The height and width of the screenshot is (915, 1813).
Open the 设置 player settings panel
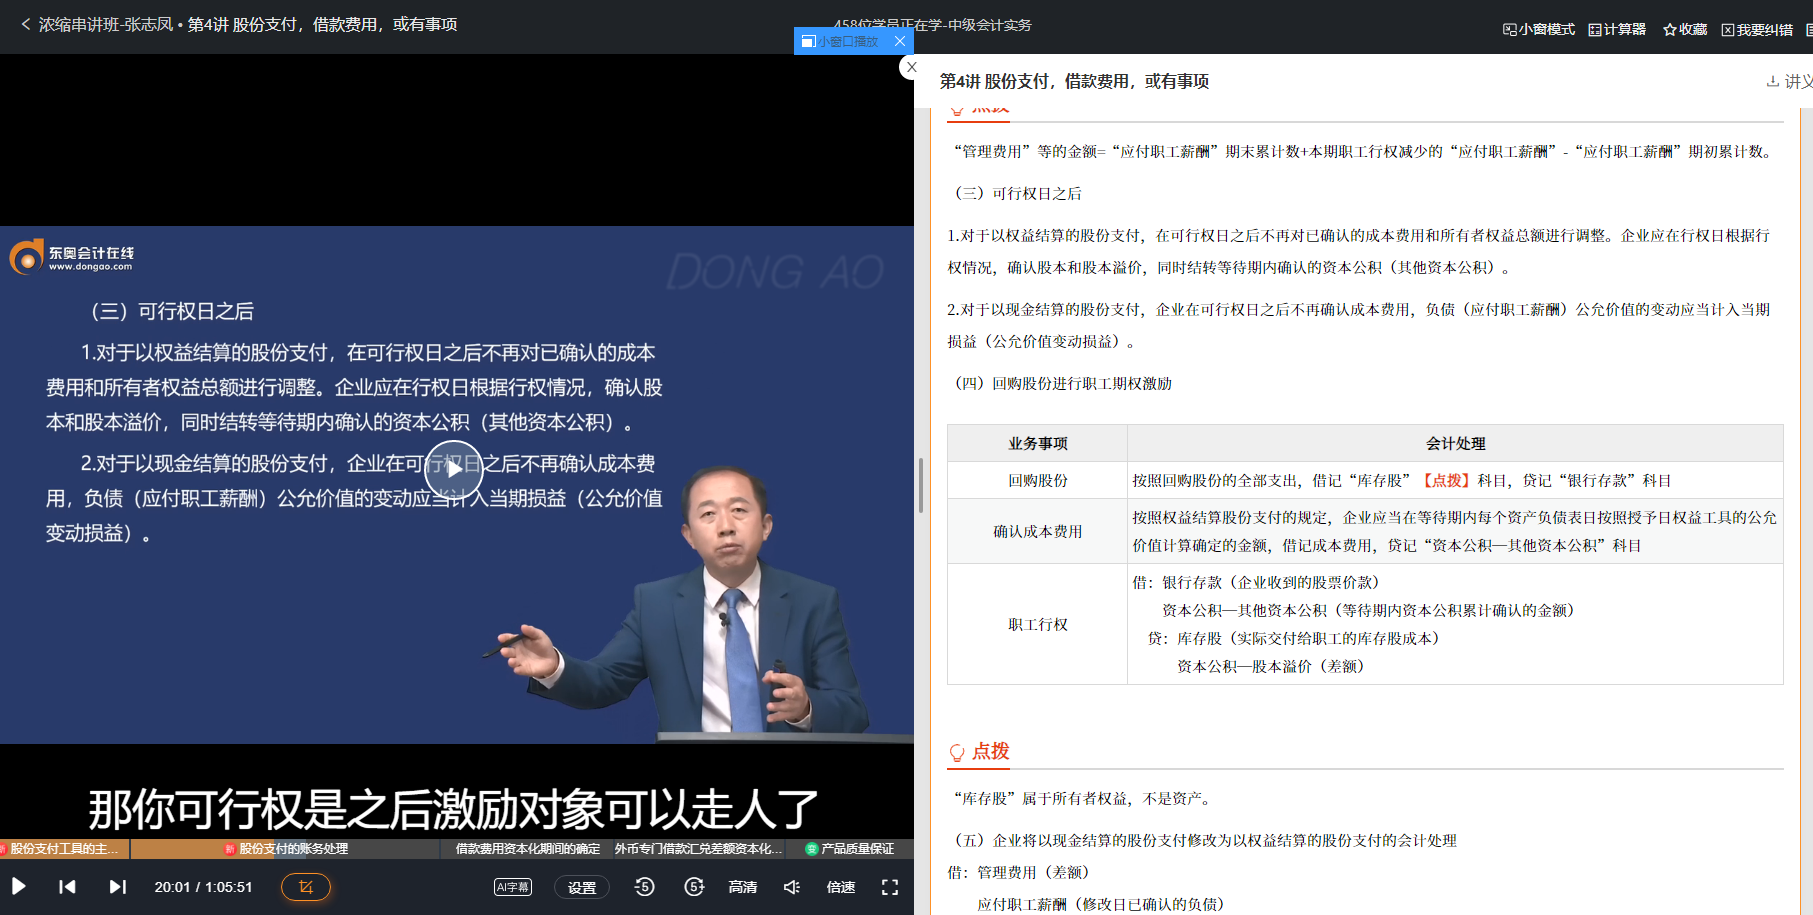[582, 886]
